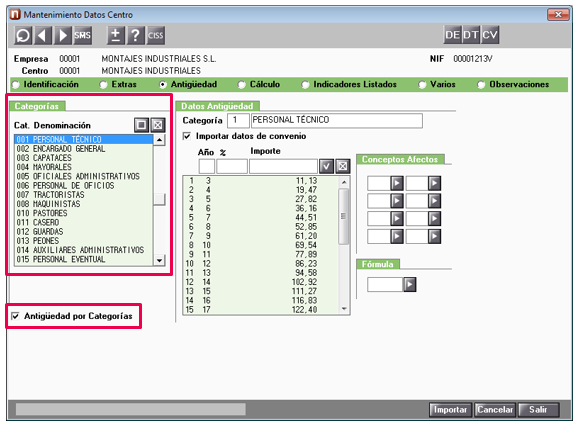
Task: Select the Varios radio tab
Action: [422, 85]
